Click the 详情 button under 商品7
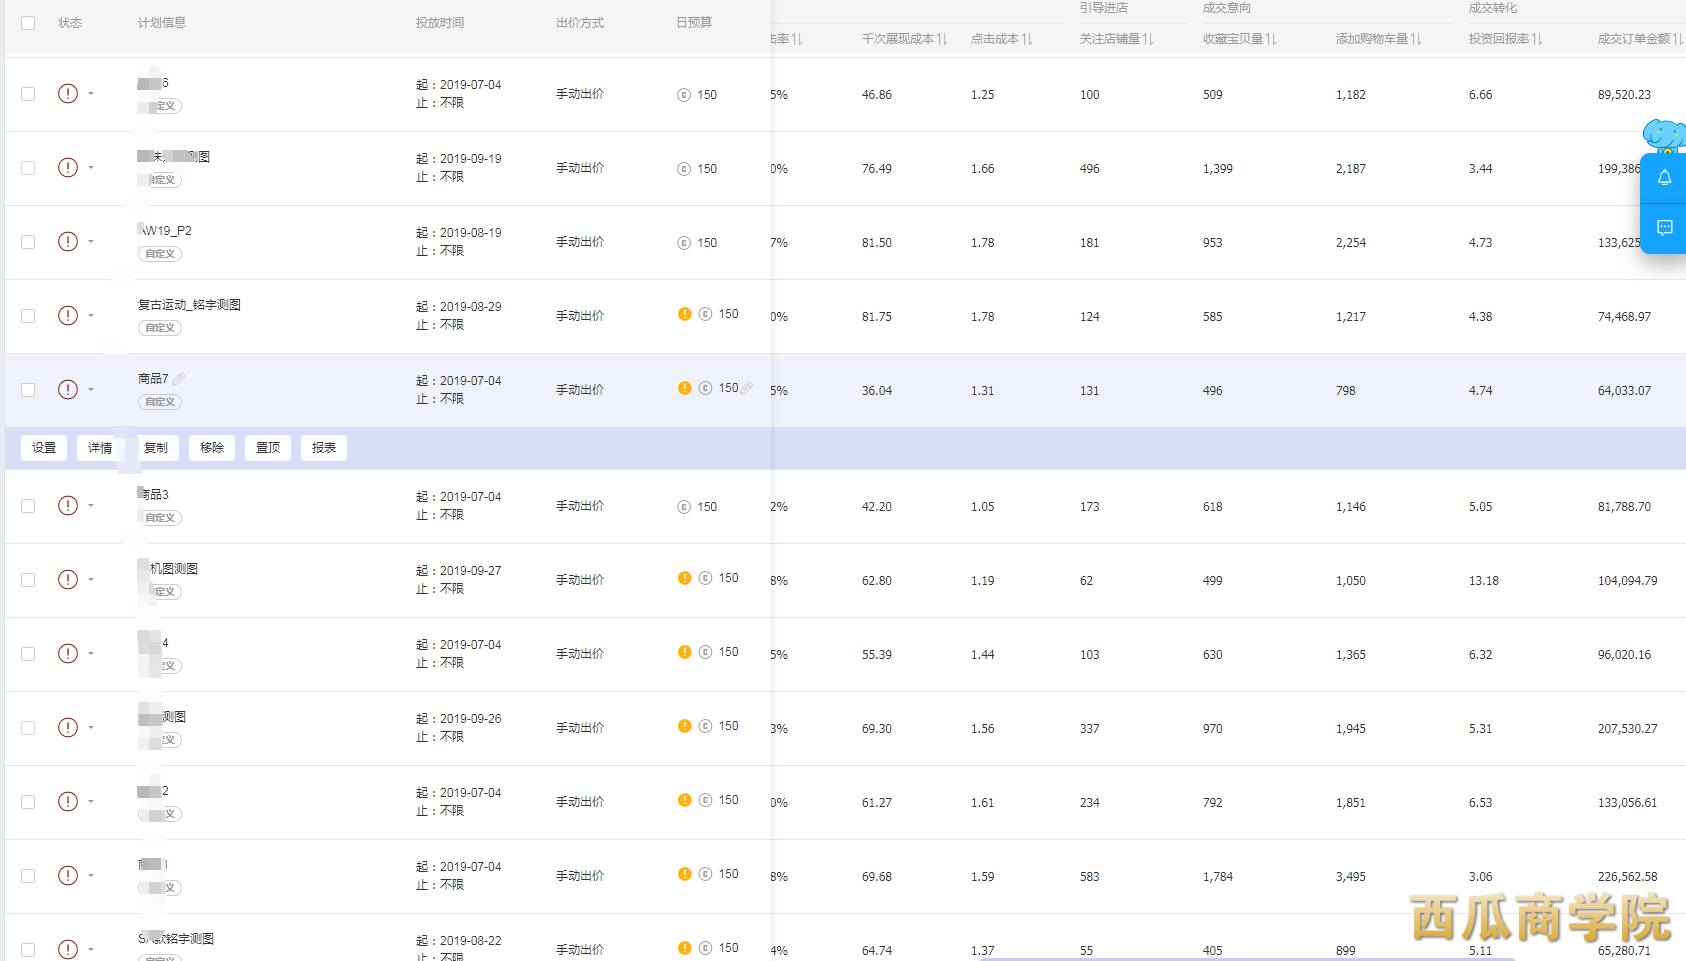Viewport: 1686px width, 961px height. 100,448
